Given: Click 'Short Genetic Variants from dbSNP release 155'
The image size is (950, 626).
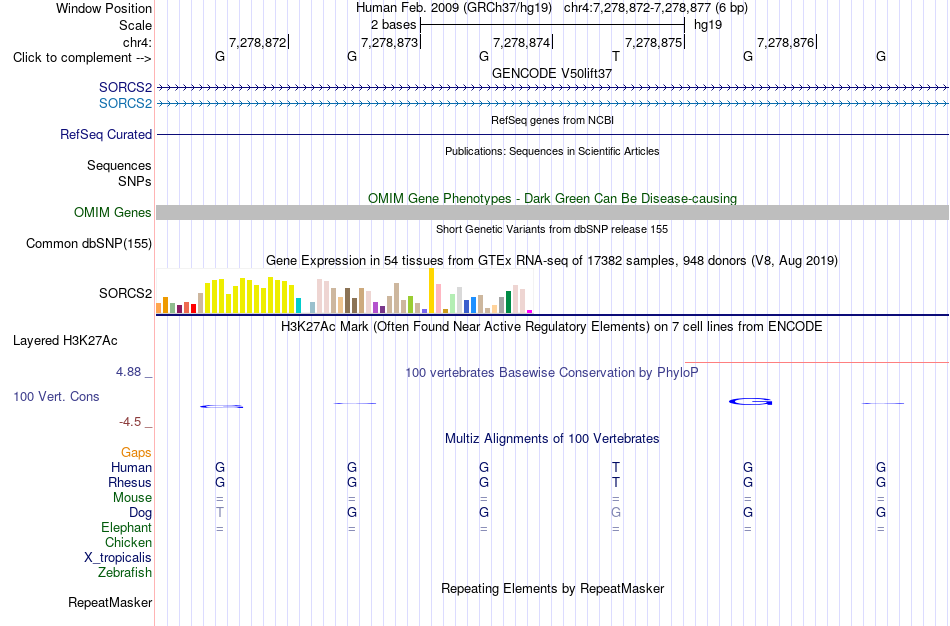Looking at the screenshot, I should point(552,229).
